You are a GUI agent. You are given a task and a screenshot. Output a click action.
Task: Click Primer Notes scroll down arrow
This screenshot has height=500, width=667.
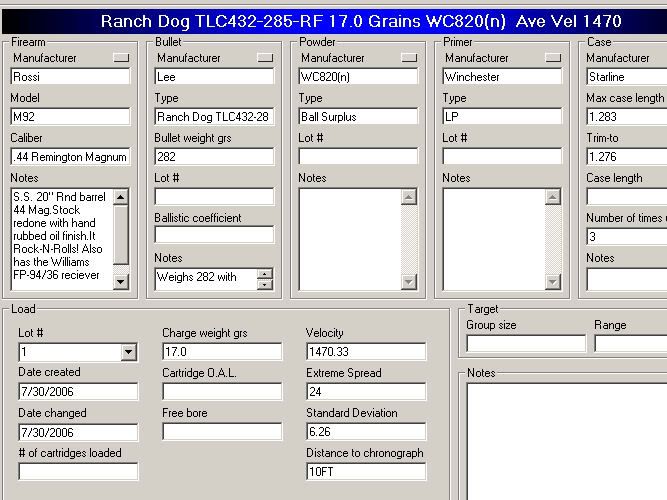(553, 282)
